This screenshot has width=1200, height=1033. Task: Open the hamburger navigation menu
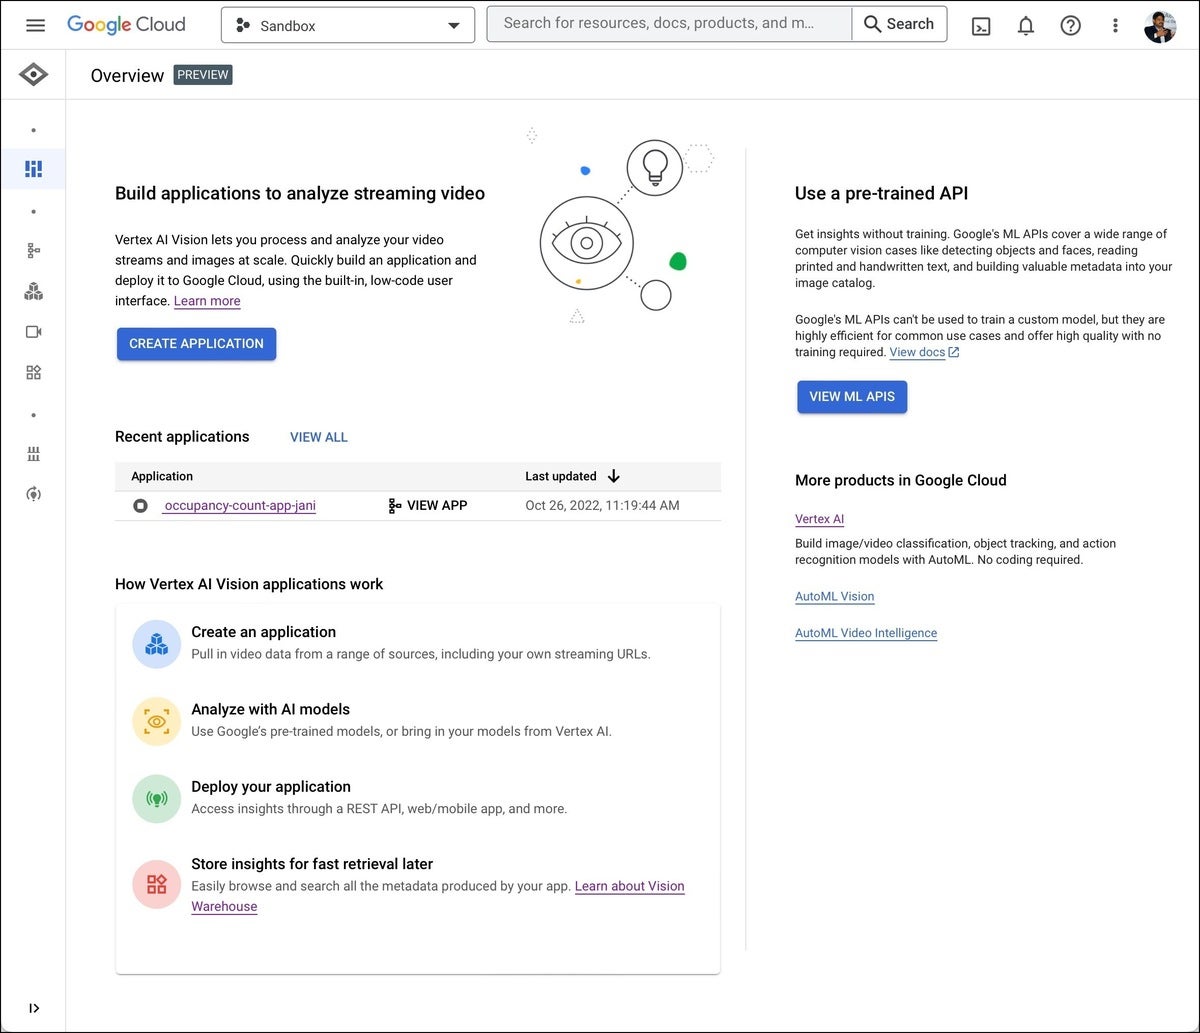point(35,25)
